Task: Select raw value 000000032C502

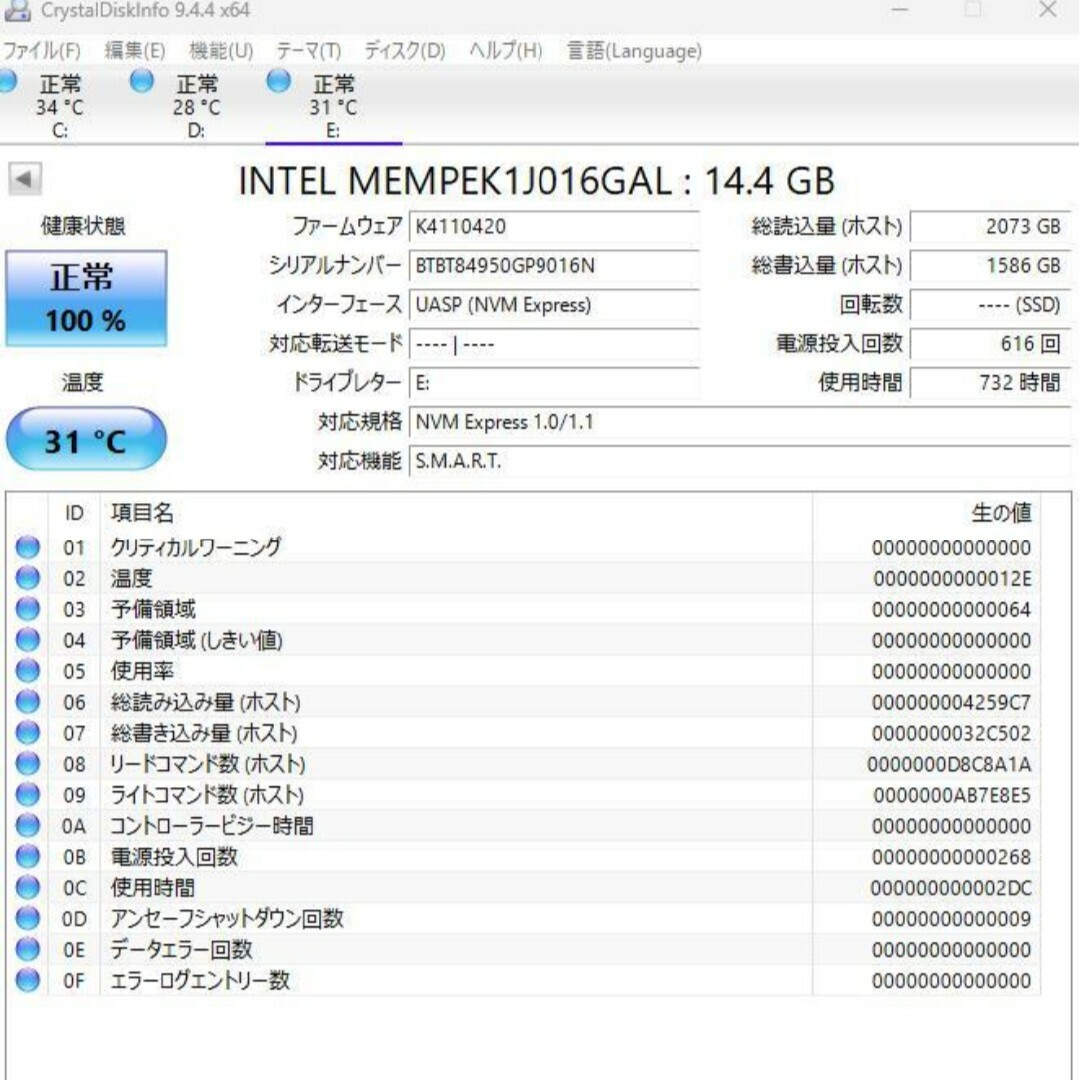Action: click(x=952, y=734)
